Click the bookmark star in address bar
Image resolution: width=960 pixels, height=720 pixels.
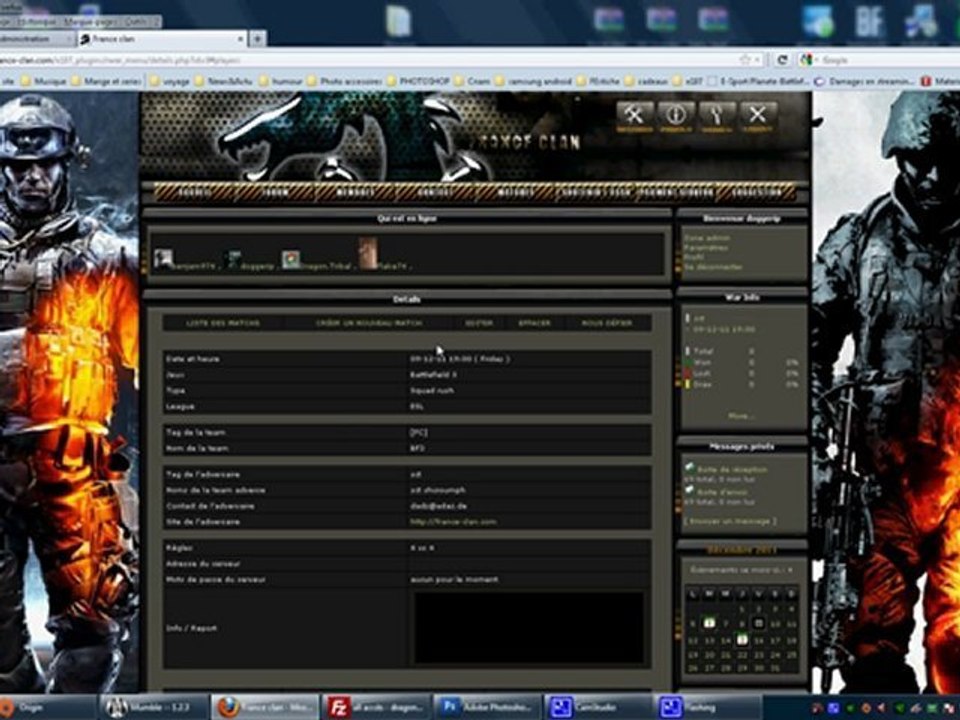point(745,60)
